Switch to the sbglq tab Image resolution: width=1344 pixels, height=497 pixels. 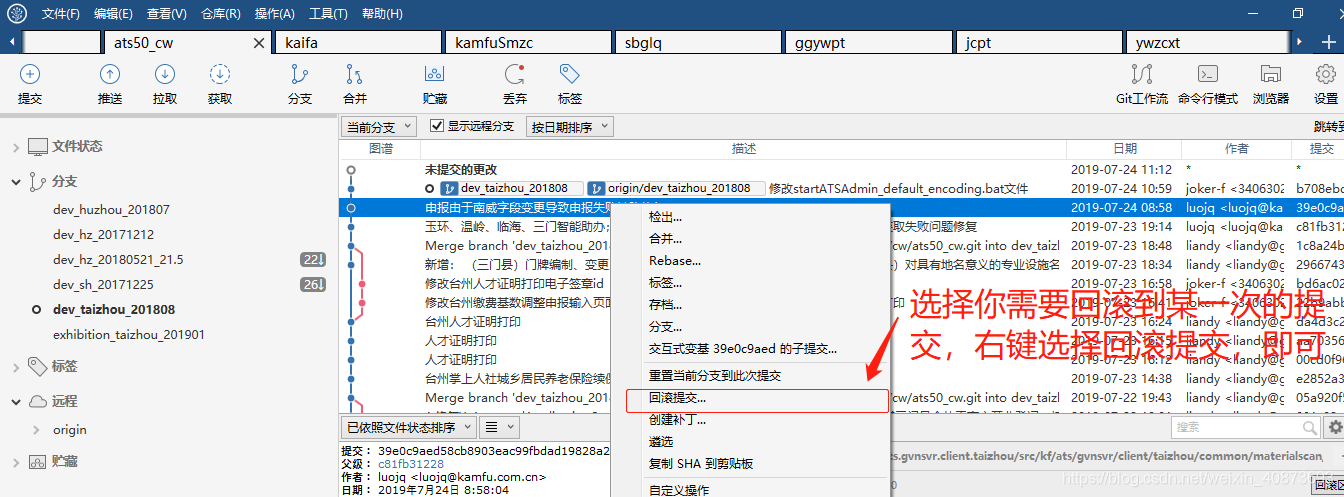(698, 43)
